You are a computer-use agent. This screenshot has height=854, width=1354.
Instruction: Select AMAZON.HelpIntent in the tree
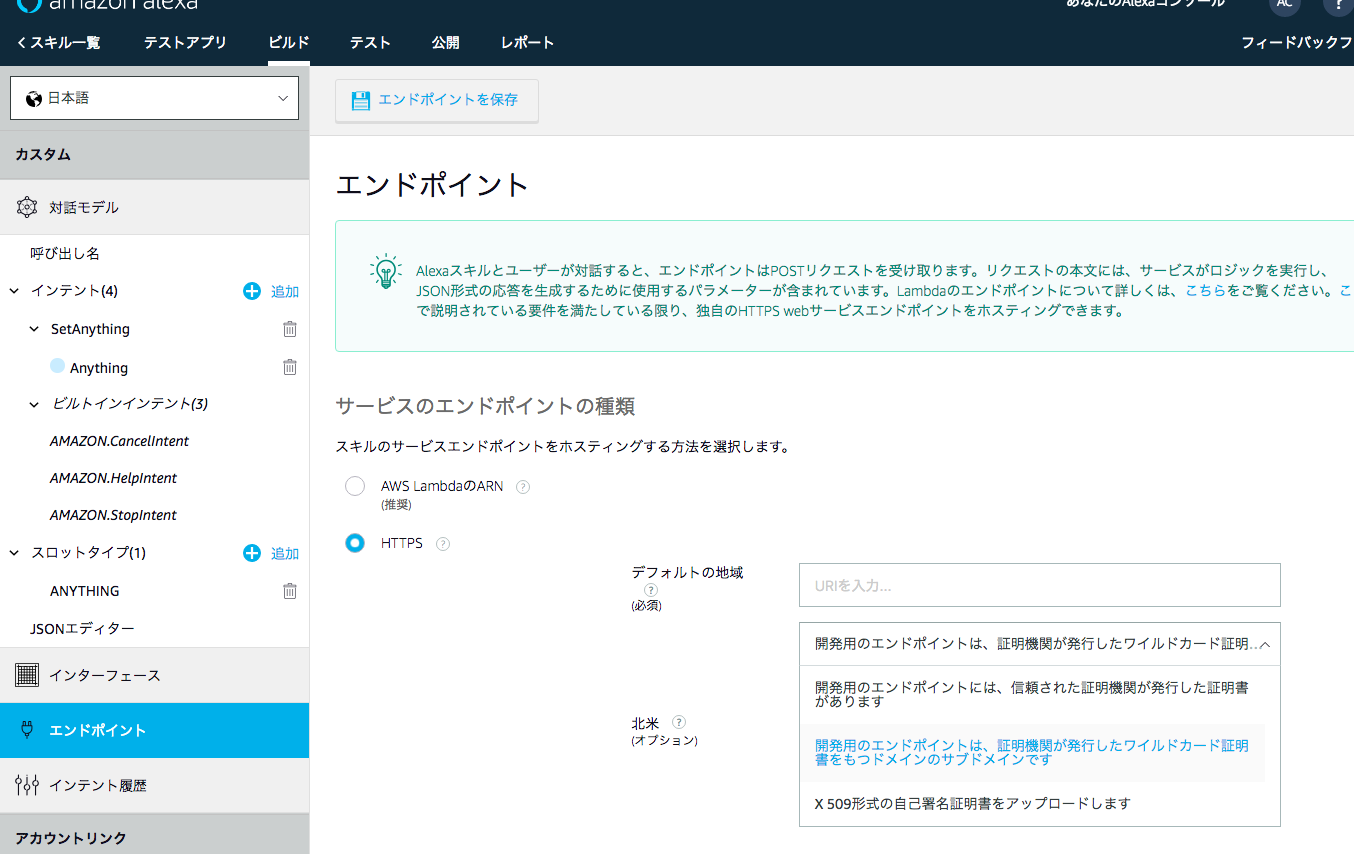click(x=113, y=478)
